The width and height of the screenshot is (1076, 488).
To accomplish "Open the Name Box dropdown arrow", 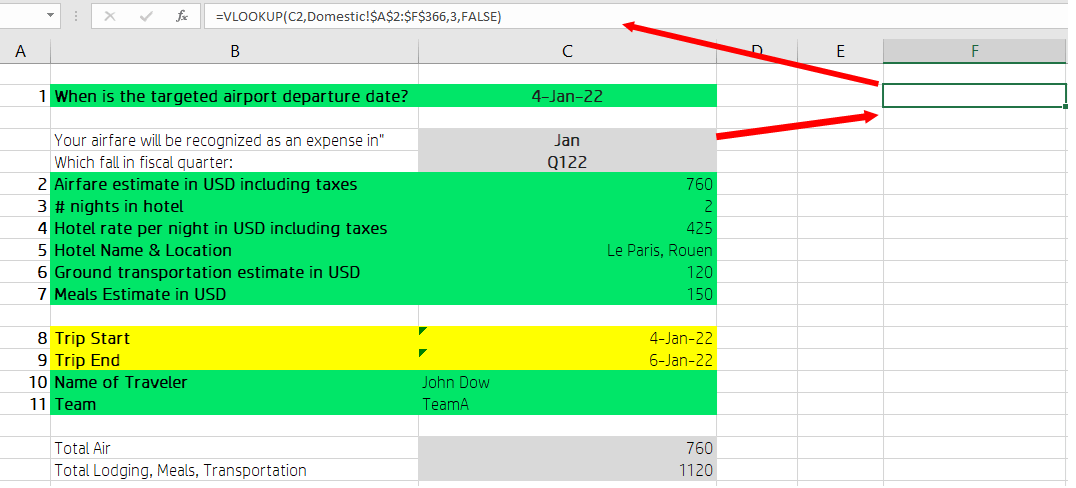I will 50,15.
